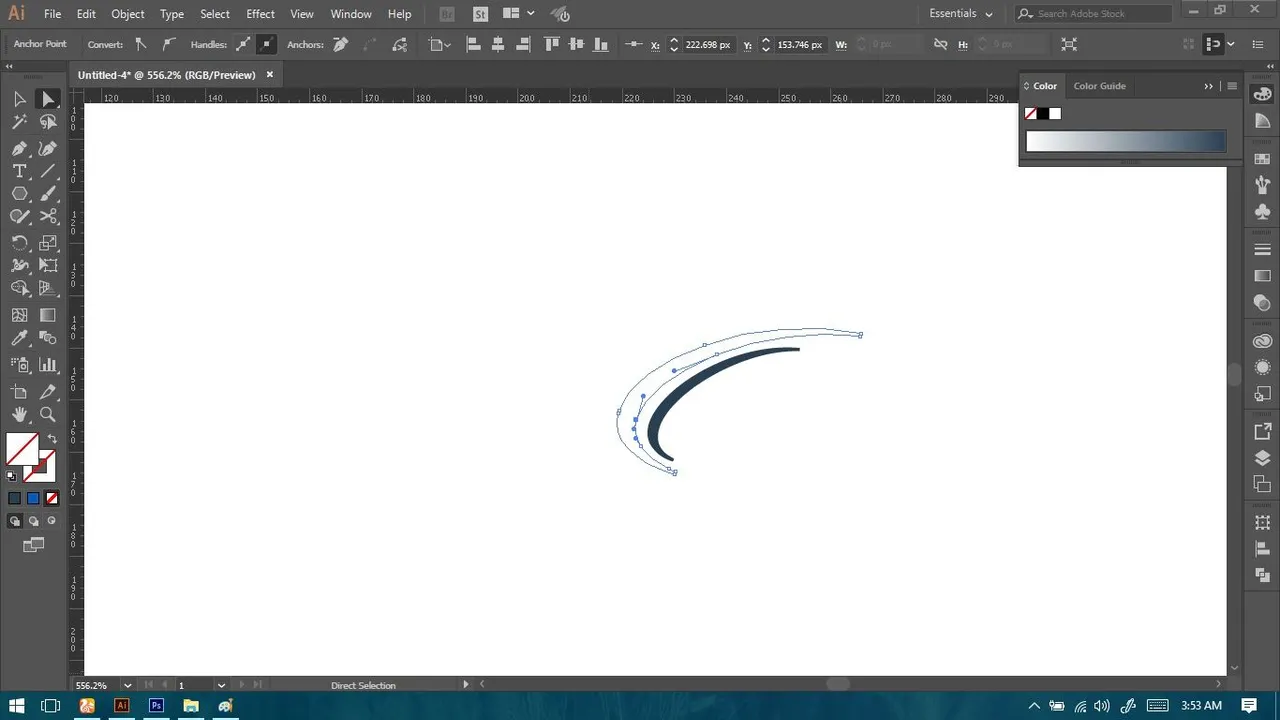Open the status bar display options arrow
The width and height of the screenshot is (1280, 720).
coord(465,685)
